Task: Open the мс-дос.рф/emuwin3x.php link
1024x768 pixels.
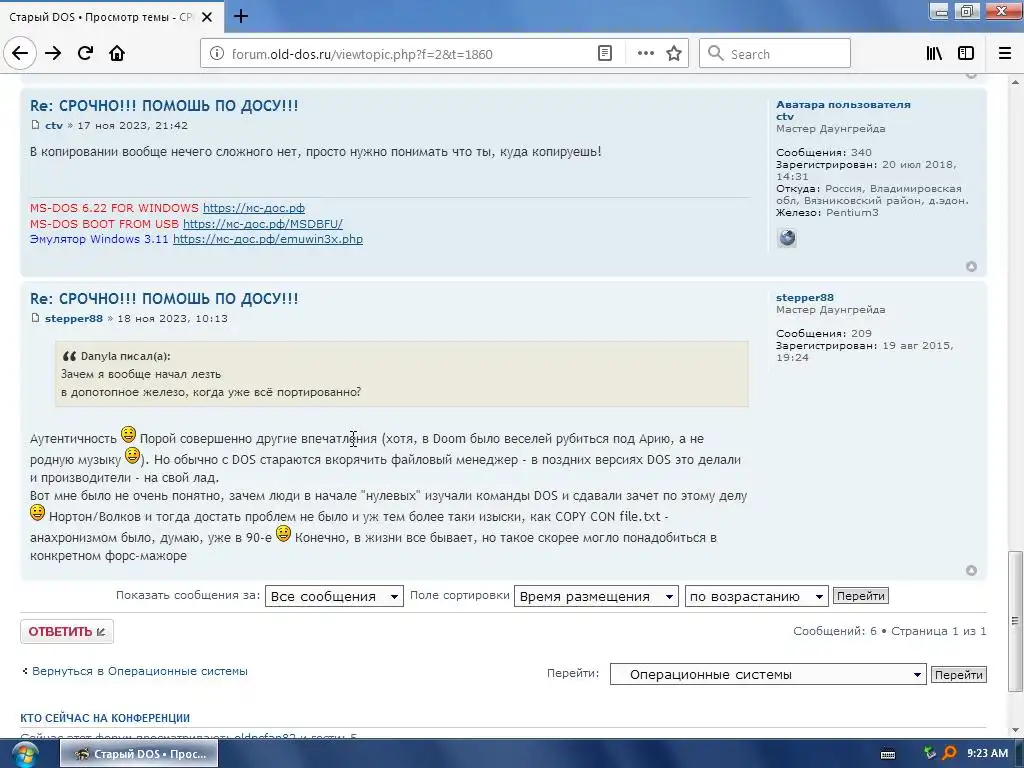Action: click(x=268, y=239)
